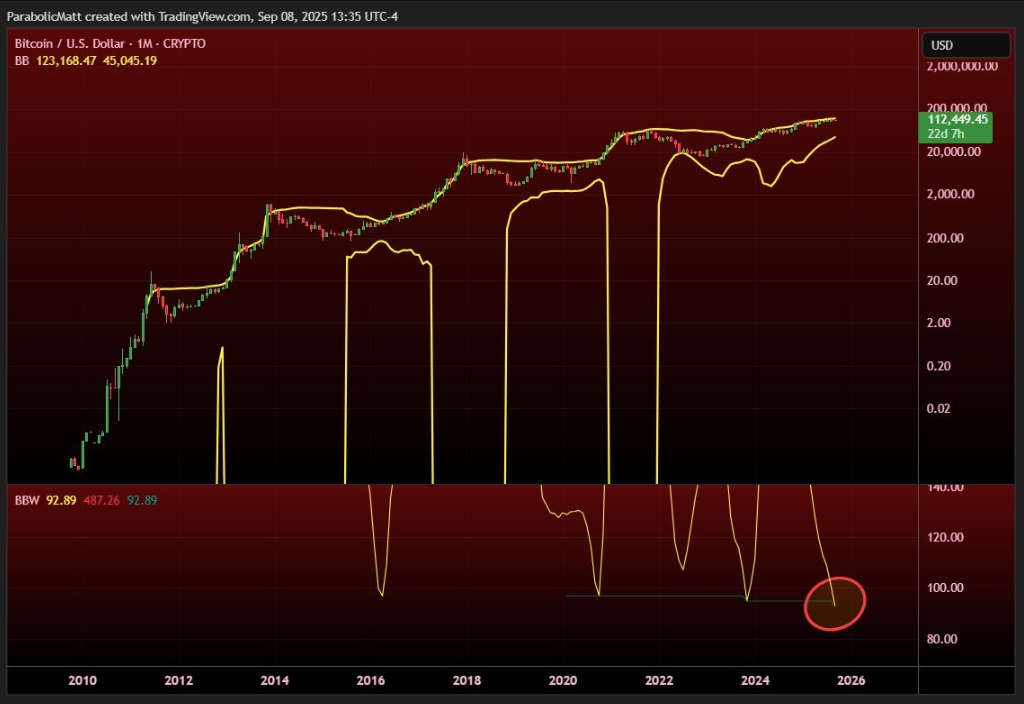
Task: Click the 2022 label on time axis
Action: tap(658, 681)
